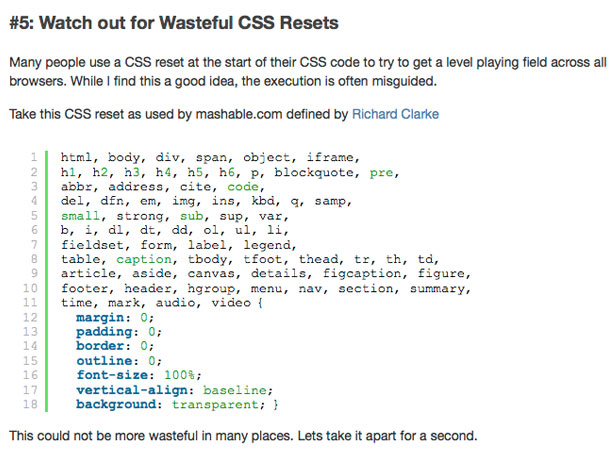Click the 'caption' selector on line 8
615x450 pixels.
[x=144, y=259]
